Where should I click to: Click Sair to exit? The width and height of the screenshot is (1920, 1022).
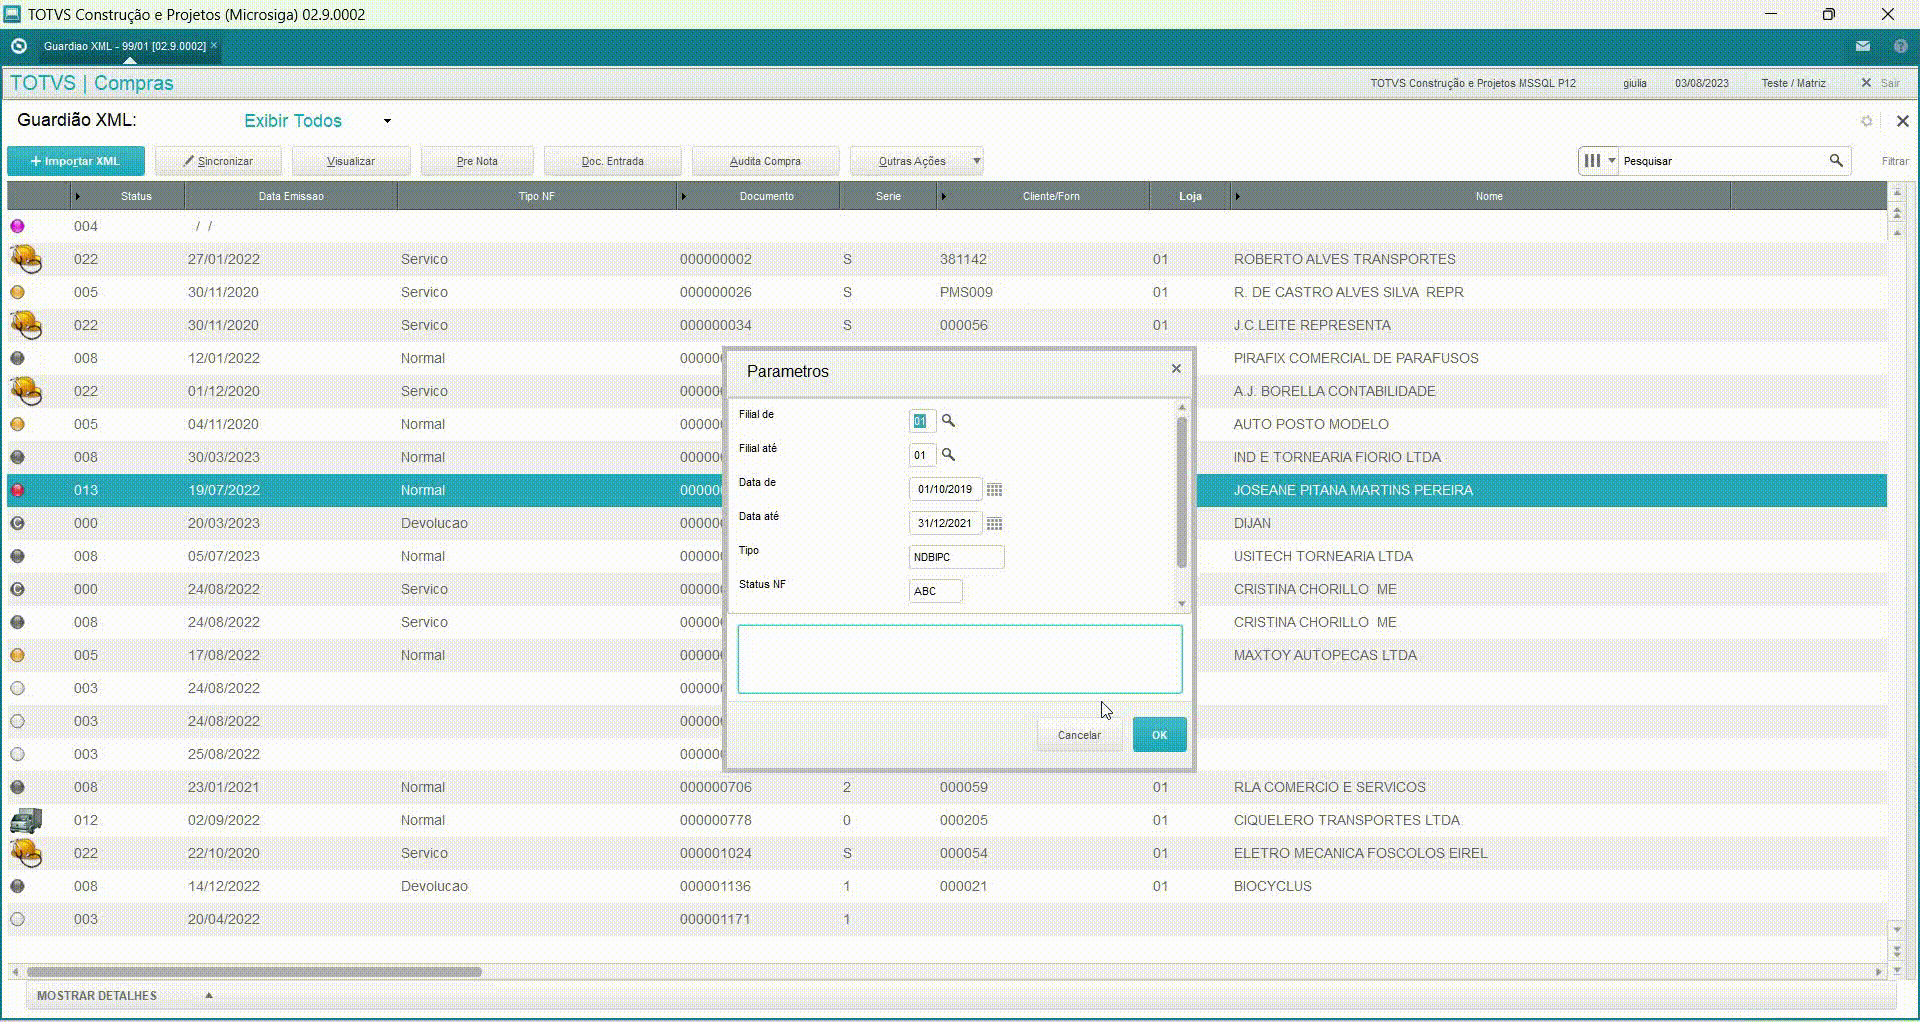tap(1881, 83)
